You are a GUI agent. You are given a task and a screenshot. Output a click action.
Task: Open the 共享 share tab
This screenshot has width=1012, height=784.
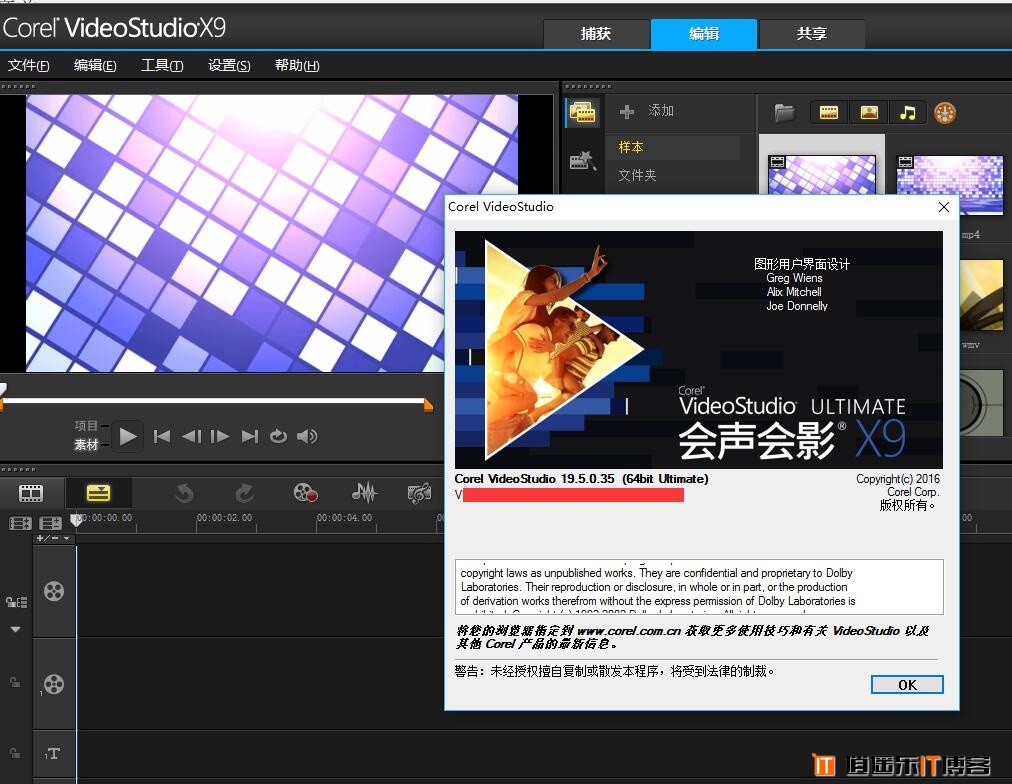click(x=812, y=34)
